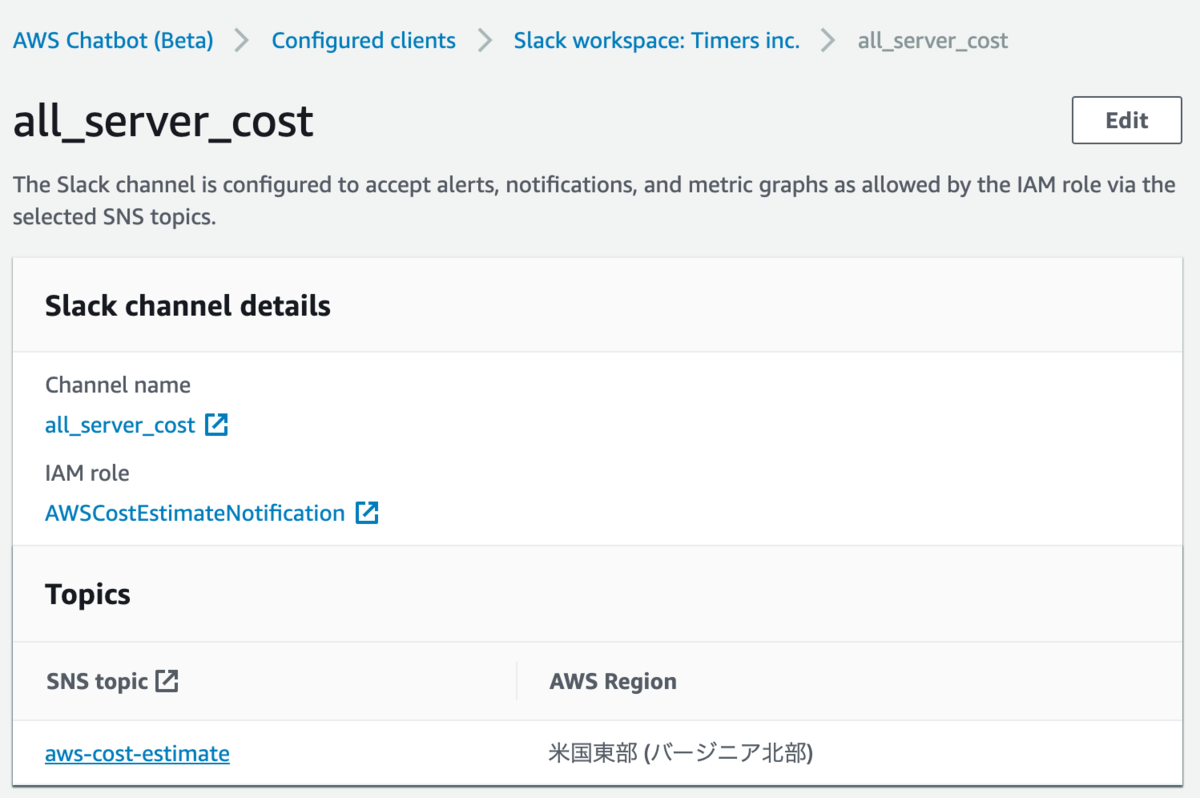Click the Channel name label
This screenshot has width=1200, height=798.
click(118, 384)
